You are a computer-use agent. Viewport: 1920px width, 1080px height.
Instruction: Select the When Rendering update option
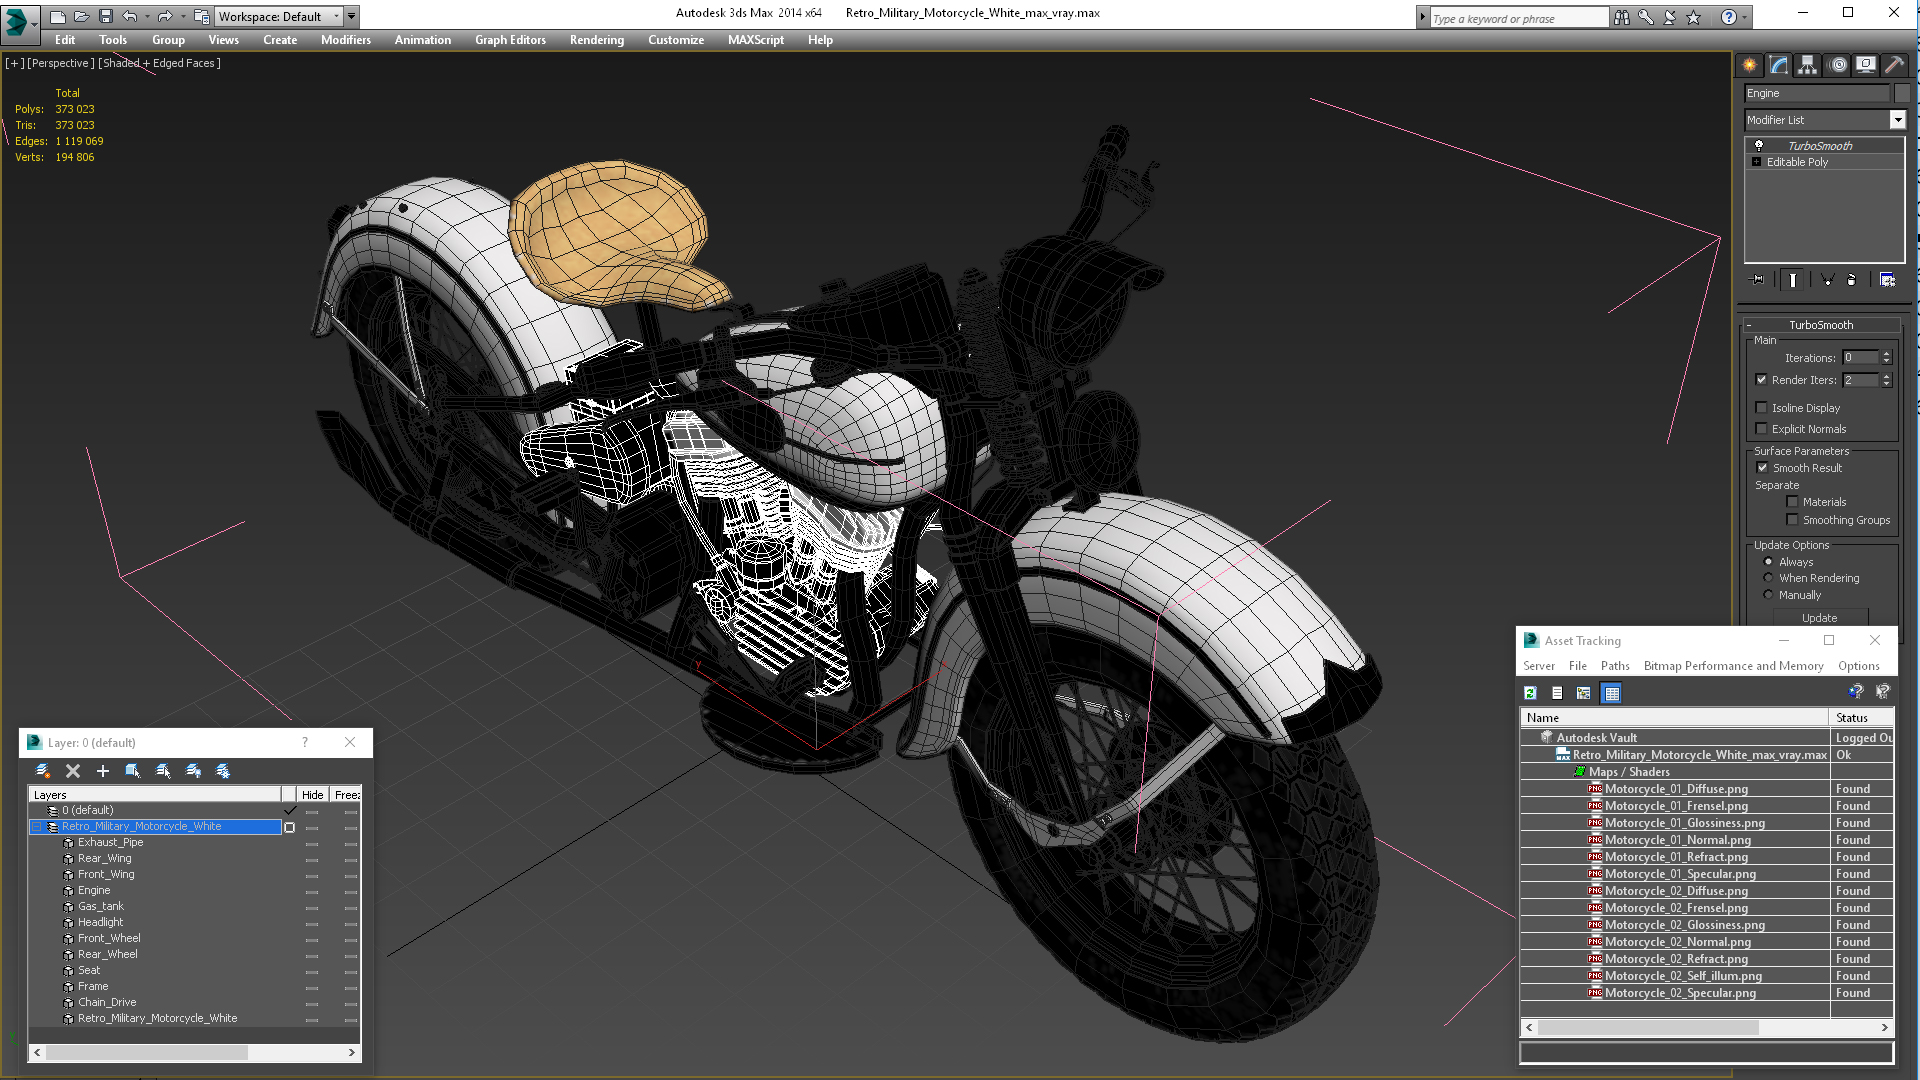tap(1768, 578)
